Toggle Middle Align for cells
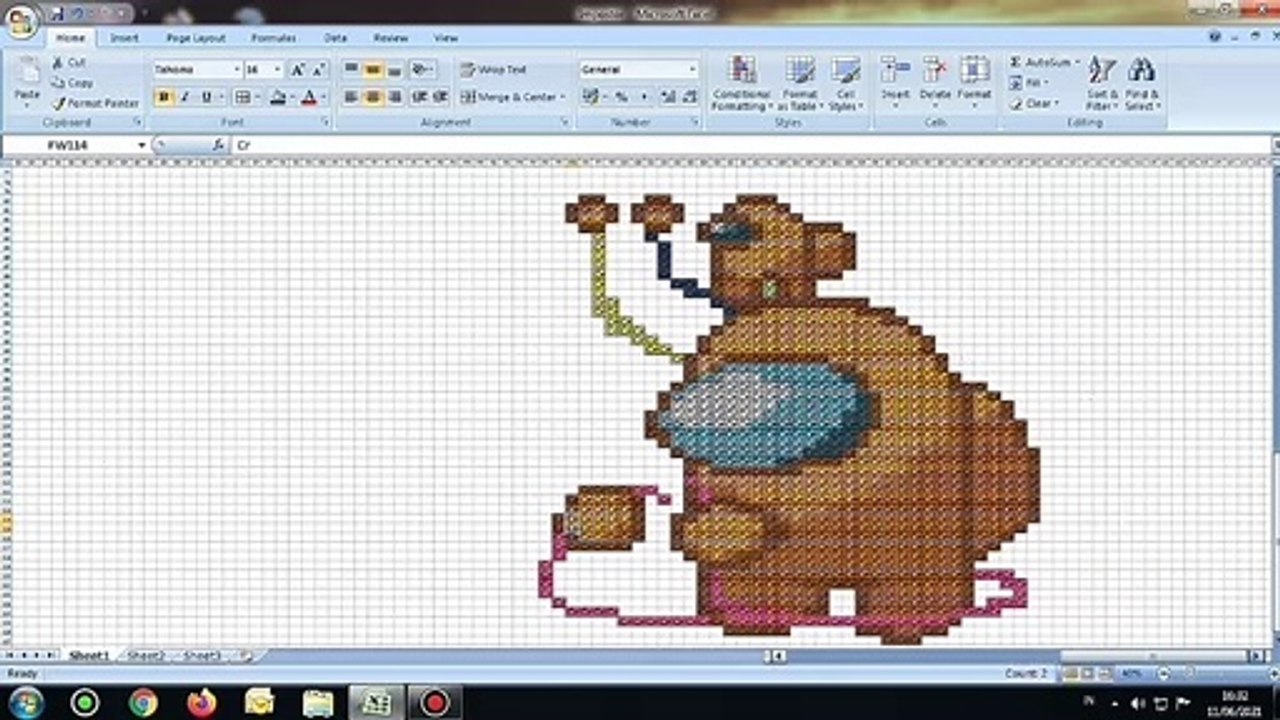 click(x=373, y=70)
